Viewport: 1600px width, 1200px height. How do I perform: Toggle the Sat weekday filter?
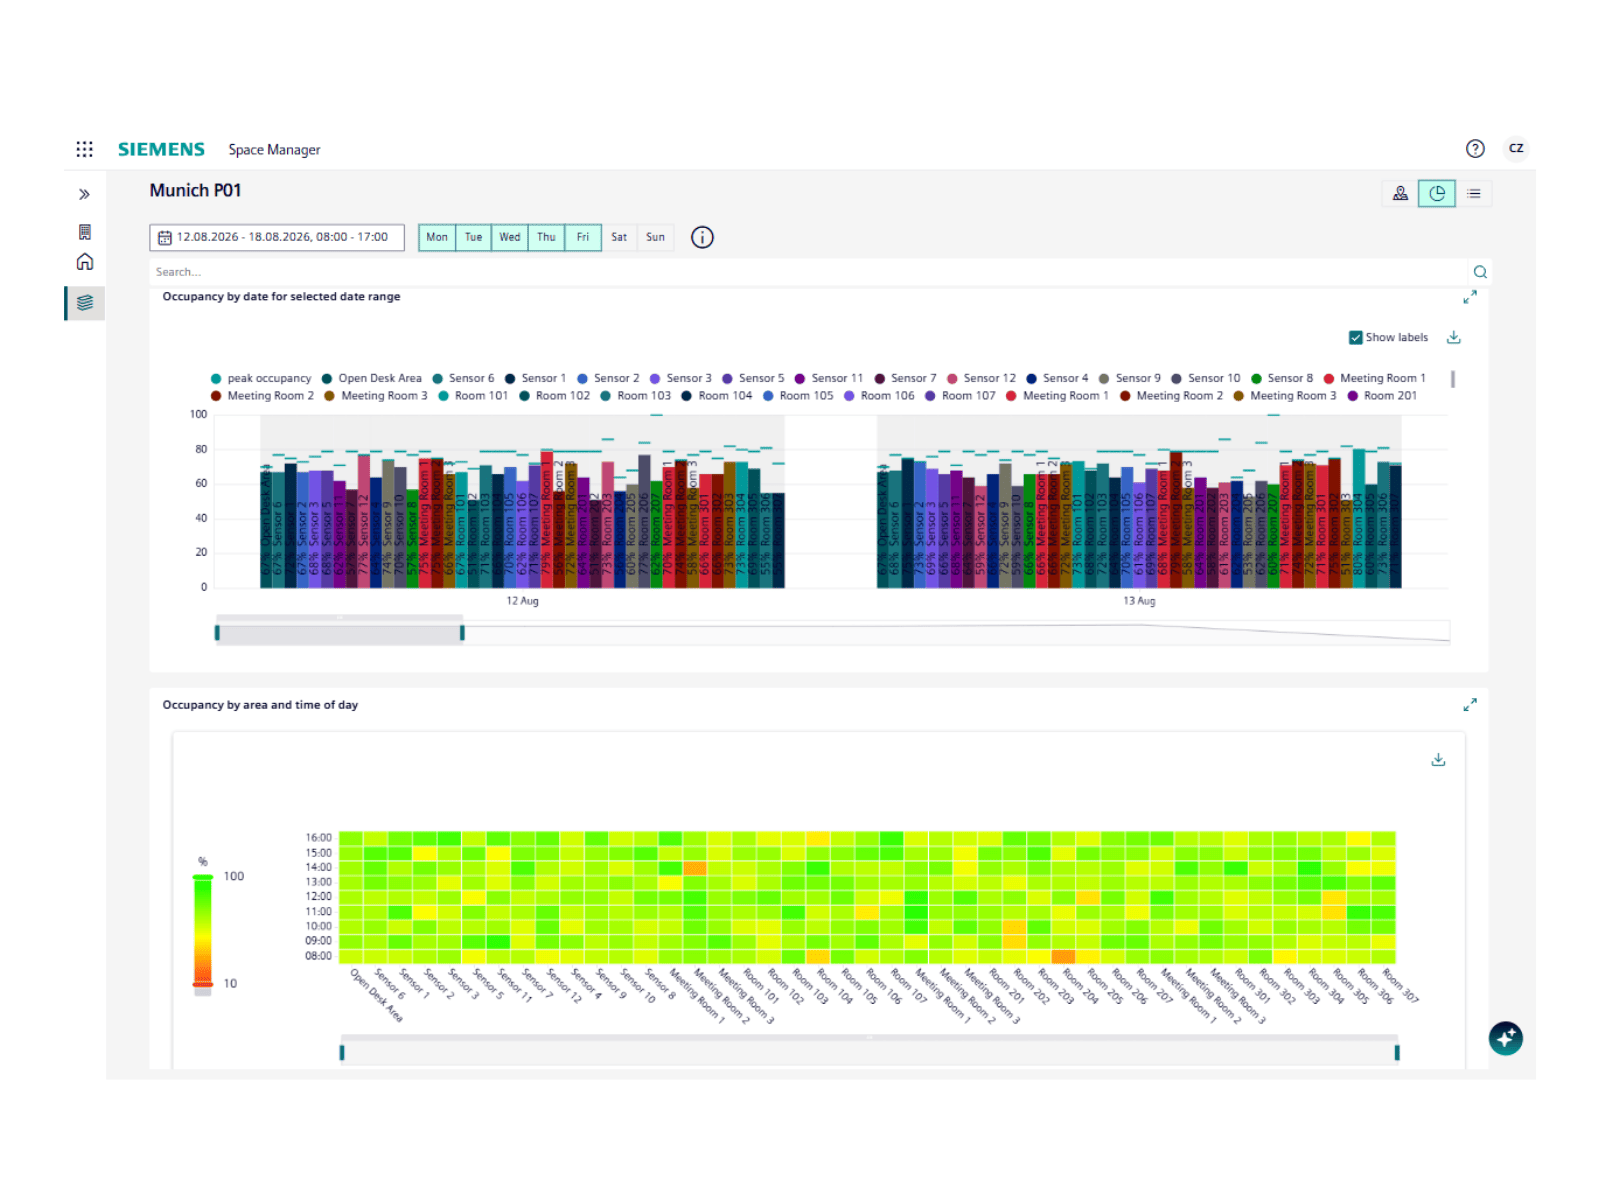pyautogui.click(x=619, y=238)
